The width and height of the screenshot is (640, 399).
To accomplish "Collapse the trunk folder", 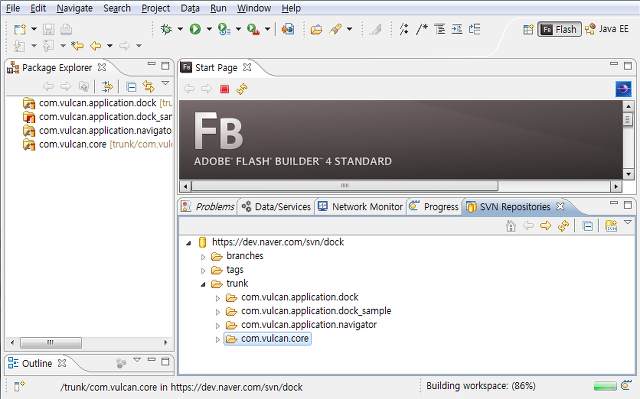I will pos(203,284).
